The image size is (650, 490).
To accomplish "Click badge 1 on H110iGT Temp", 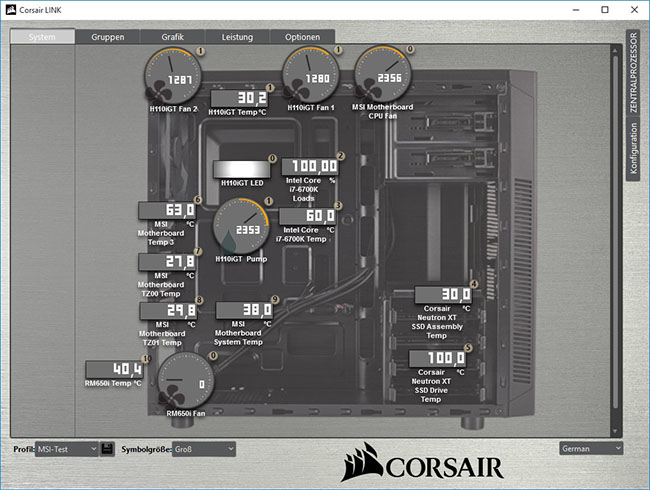I will click(270, 88).
